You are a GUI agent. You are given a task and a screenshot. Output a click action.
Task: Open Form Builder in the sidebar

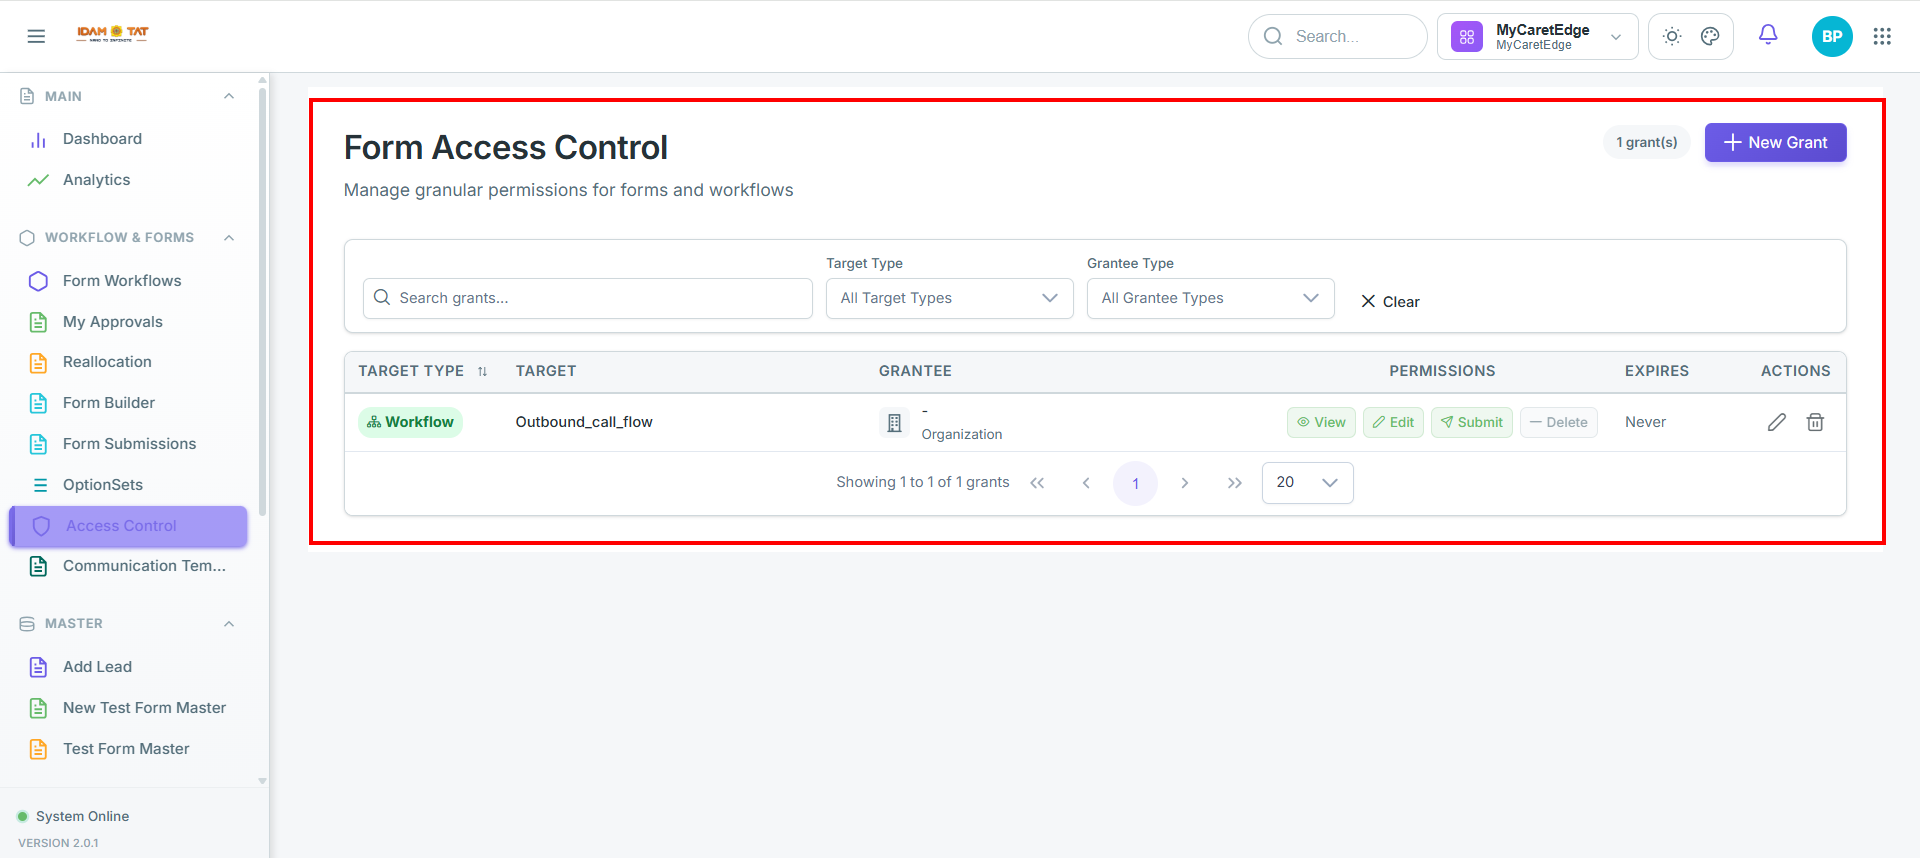click(128, 403)
